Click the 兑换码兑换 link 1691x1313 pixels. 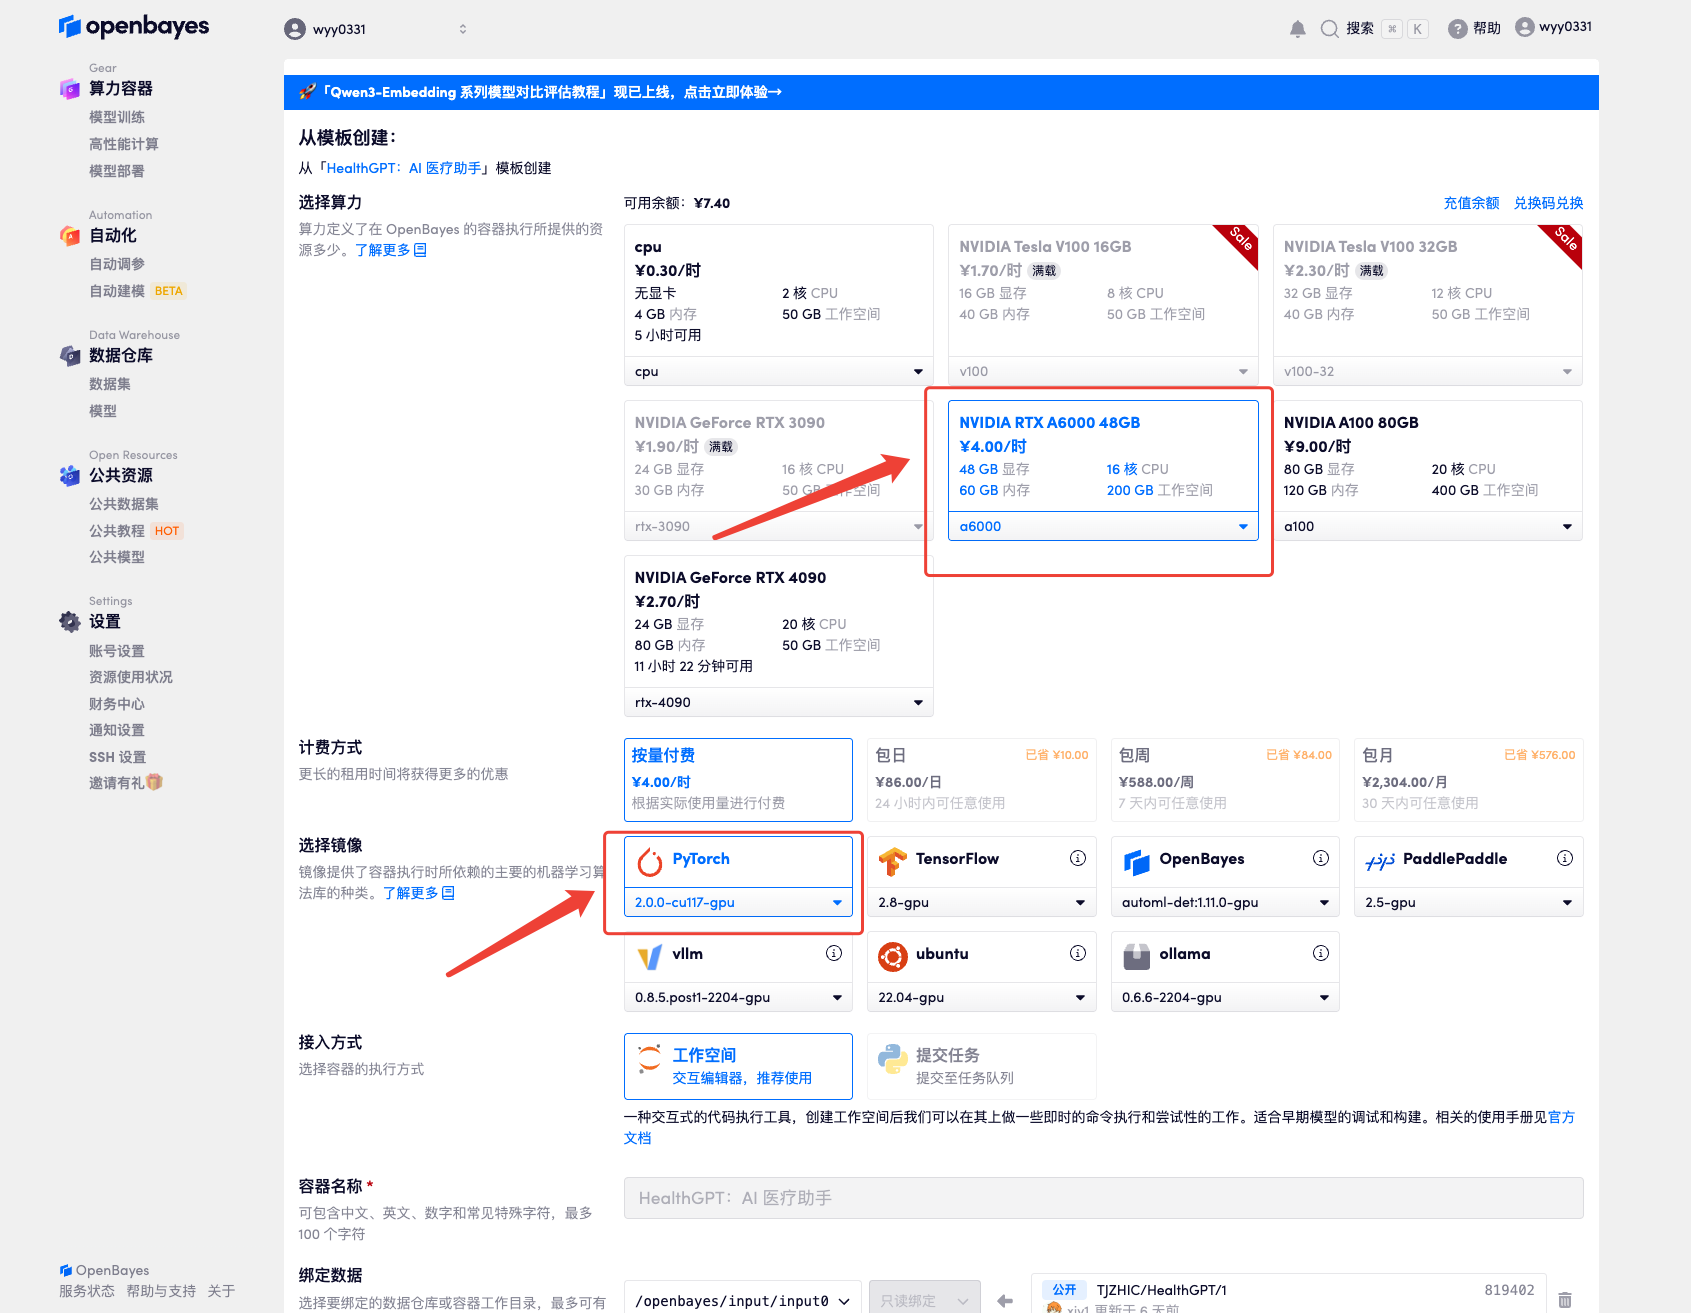[x=1547, y=203]
